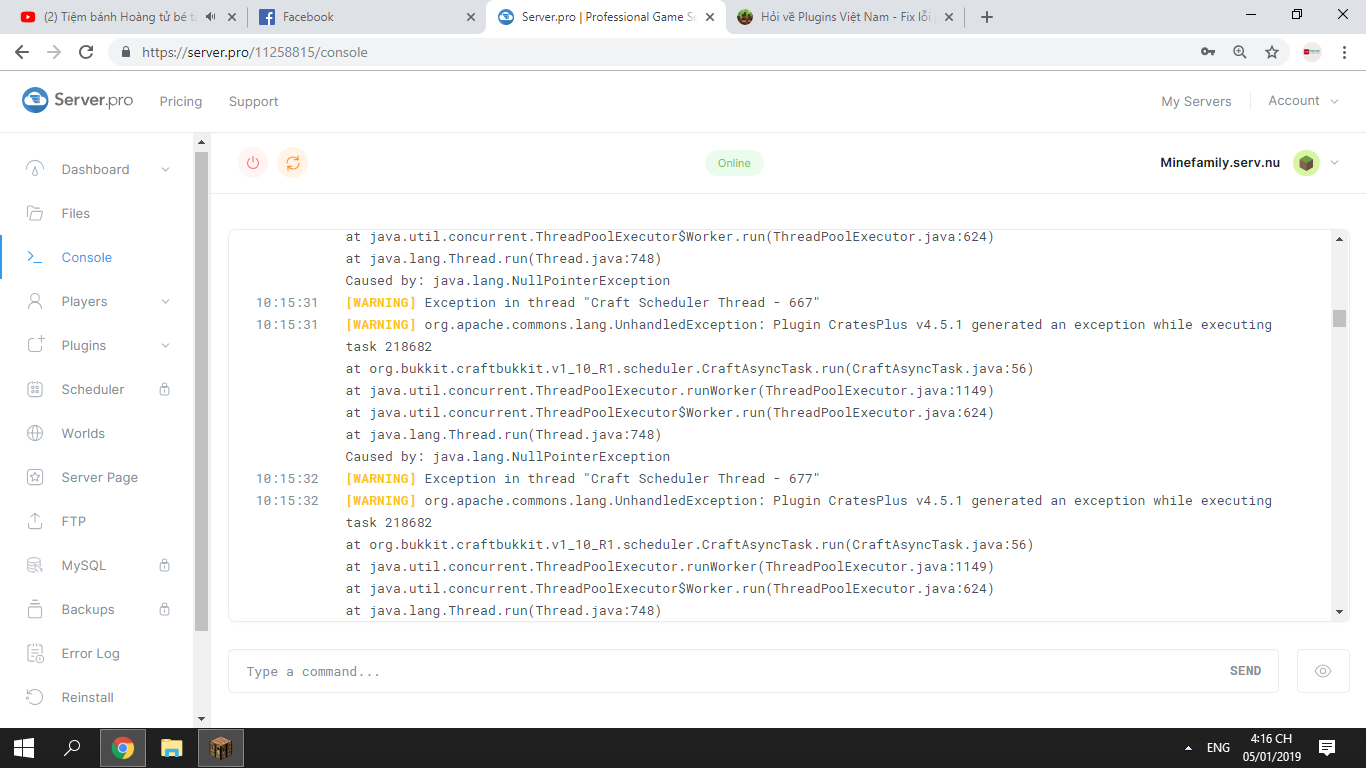The image size is (1366, 768).
Task: Open the FTP upload section
Action: pos(73,521)
